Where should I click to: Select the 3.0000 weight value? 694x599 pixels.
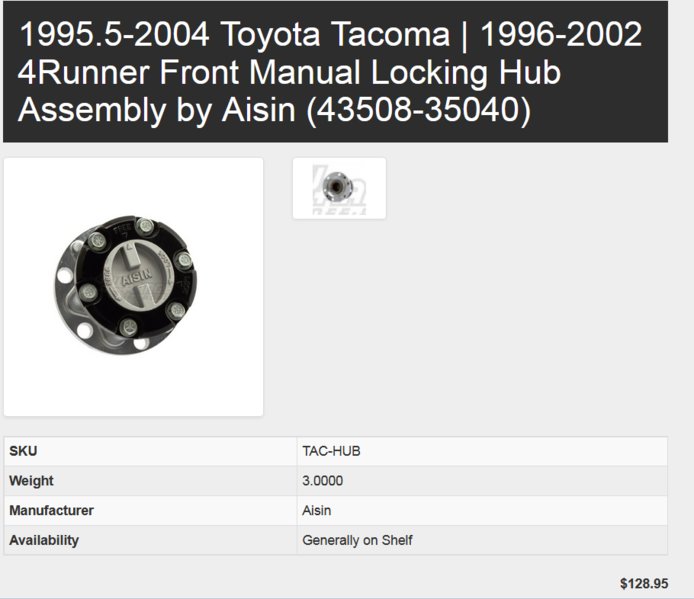pyautogui.click(x=323, y=481)
